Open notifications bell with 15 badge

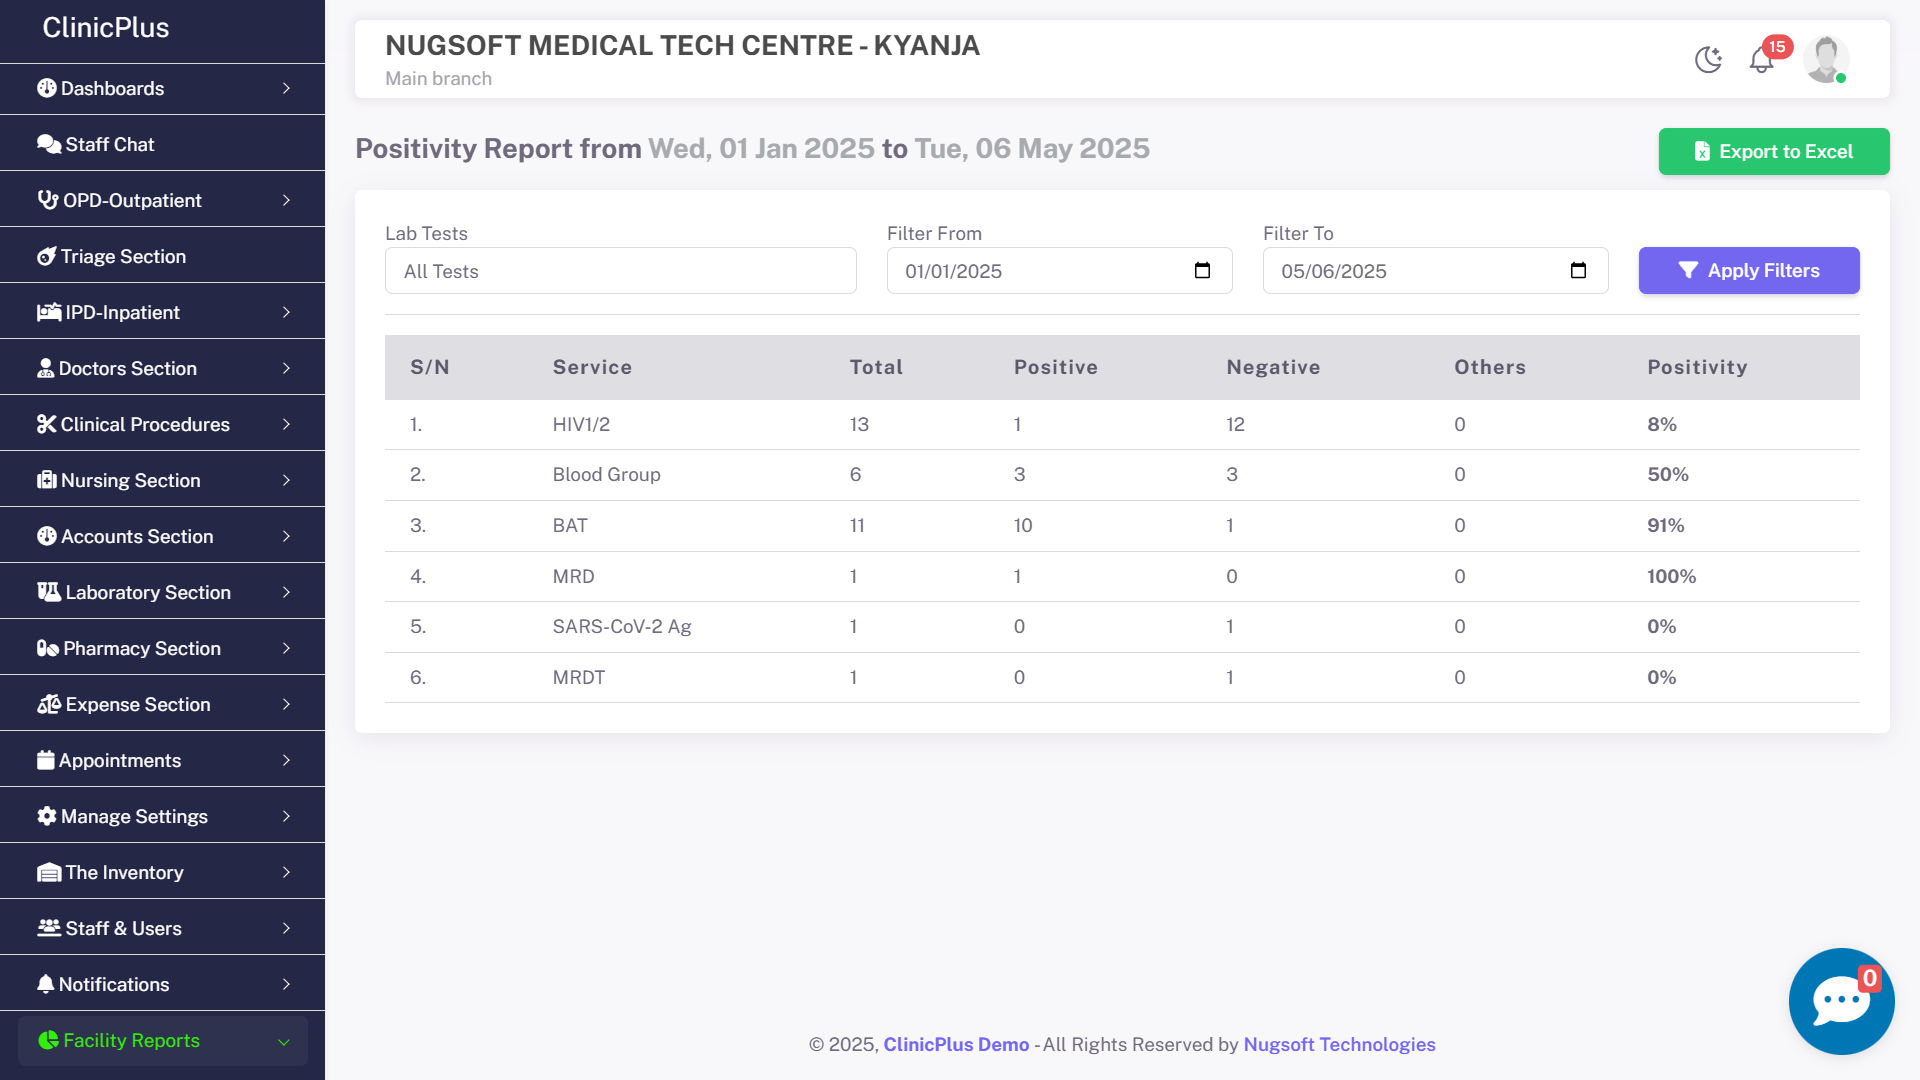coord(1762,60)
